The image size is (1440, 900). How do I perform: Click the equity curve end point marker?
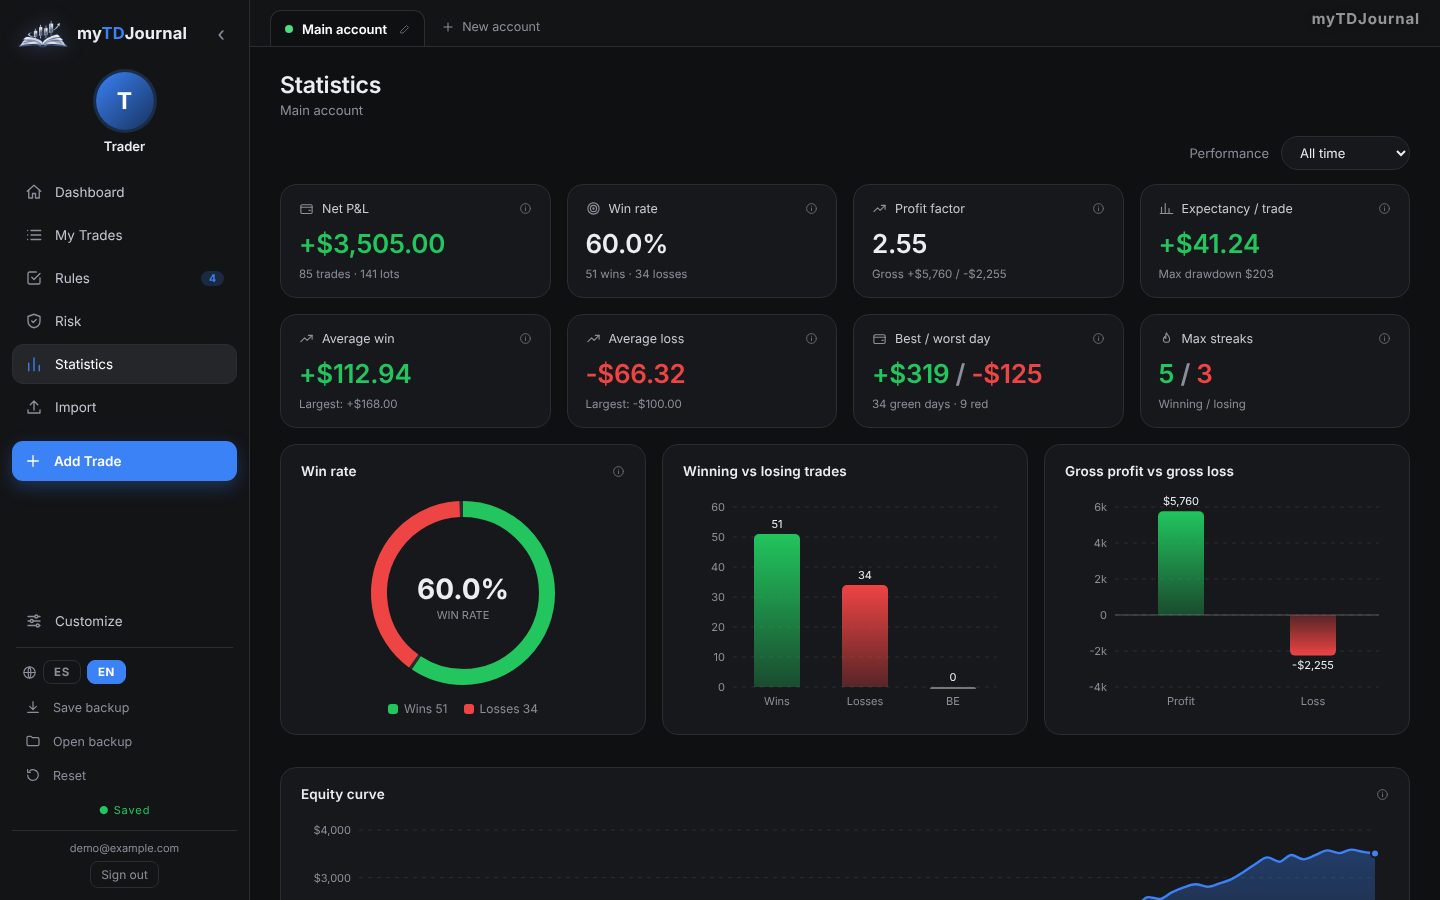pos(1375,853)
